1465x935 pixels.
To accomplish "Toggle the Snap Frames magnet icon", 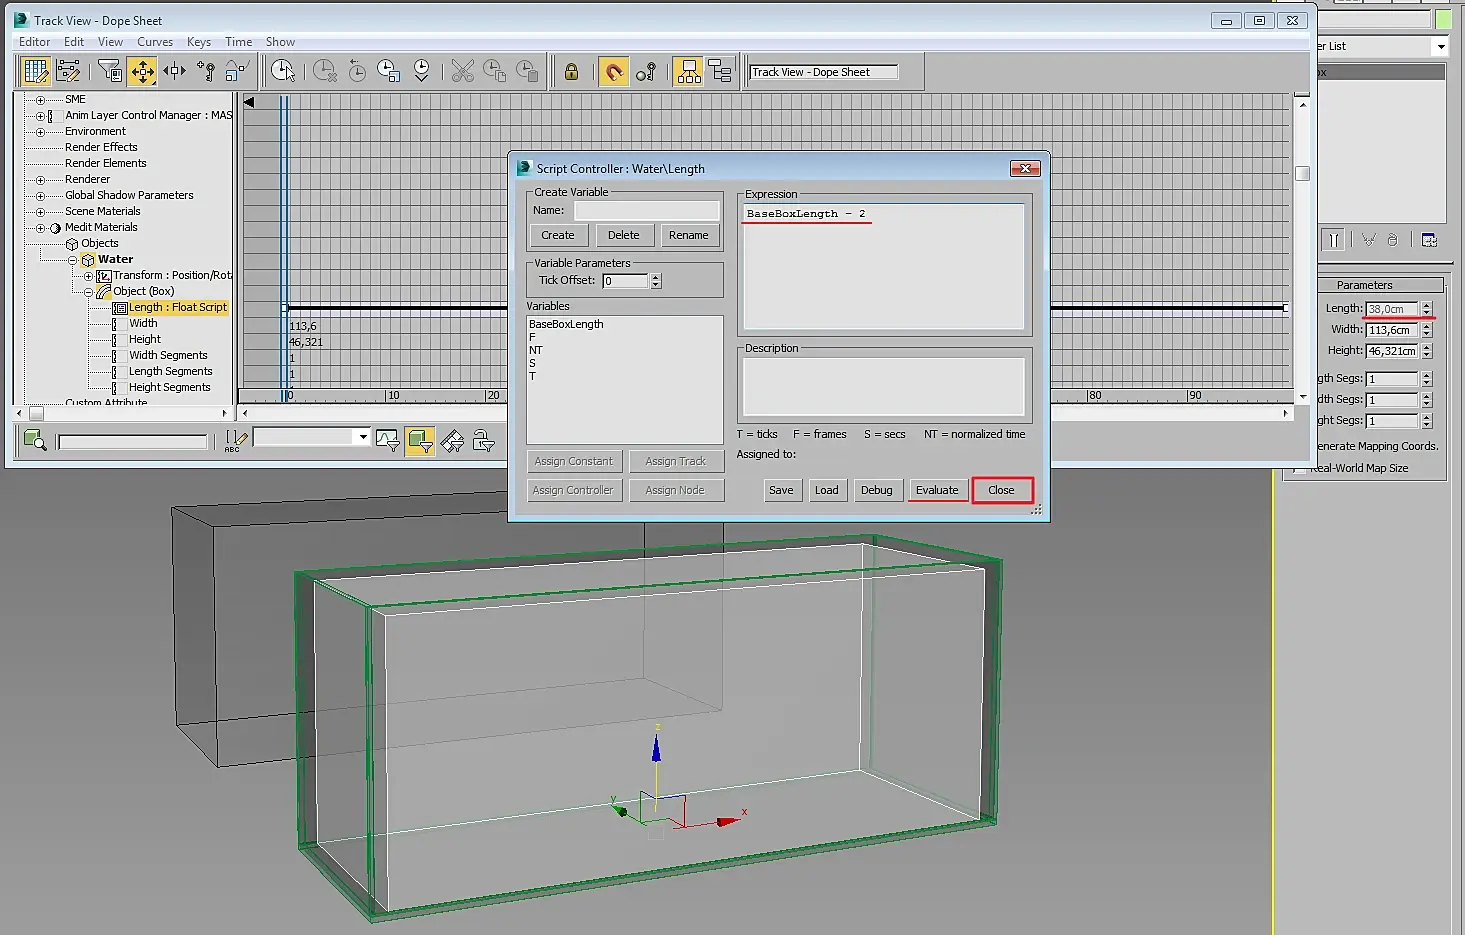I will [x=614, y=71].
